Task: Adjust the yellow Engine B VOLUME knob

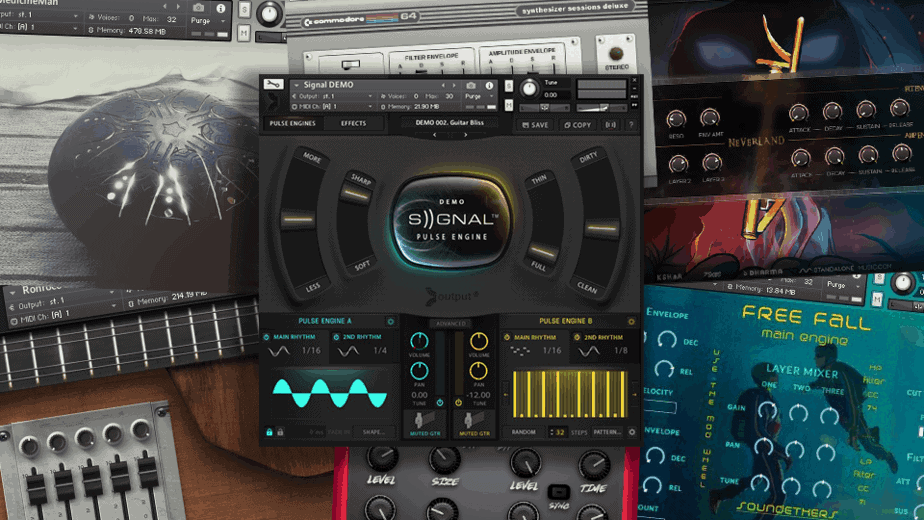Action: [x=478, y=341]
